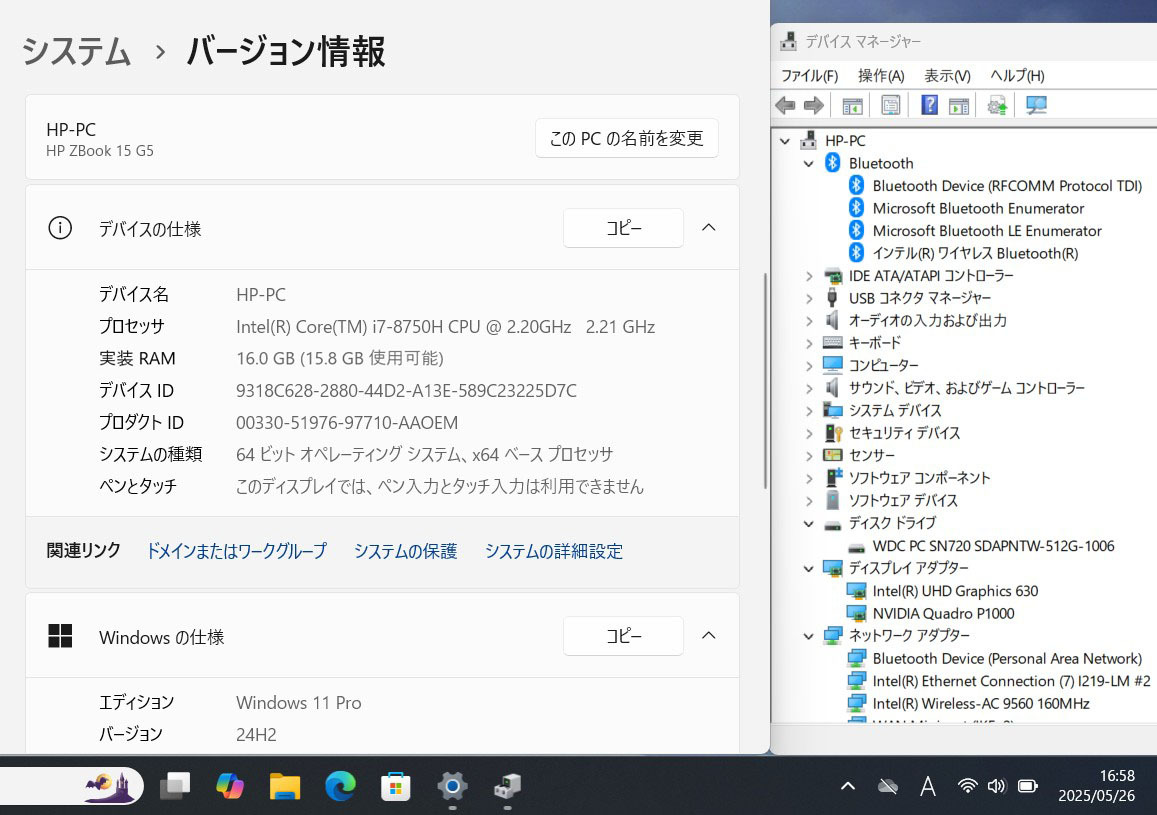
Task: Launch Microsoft Edge from the taskbar
Action: click(340, 786)
